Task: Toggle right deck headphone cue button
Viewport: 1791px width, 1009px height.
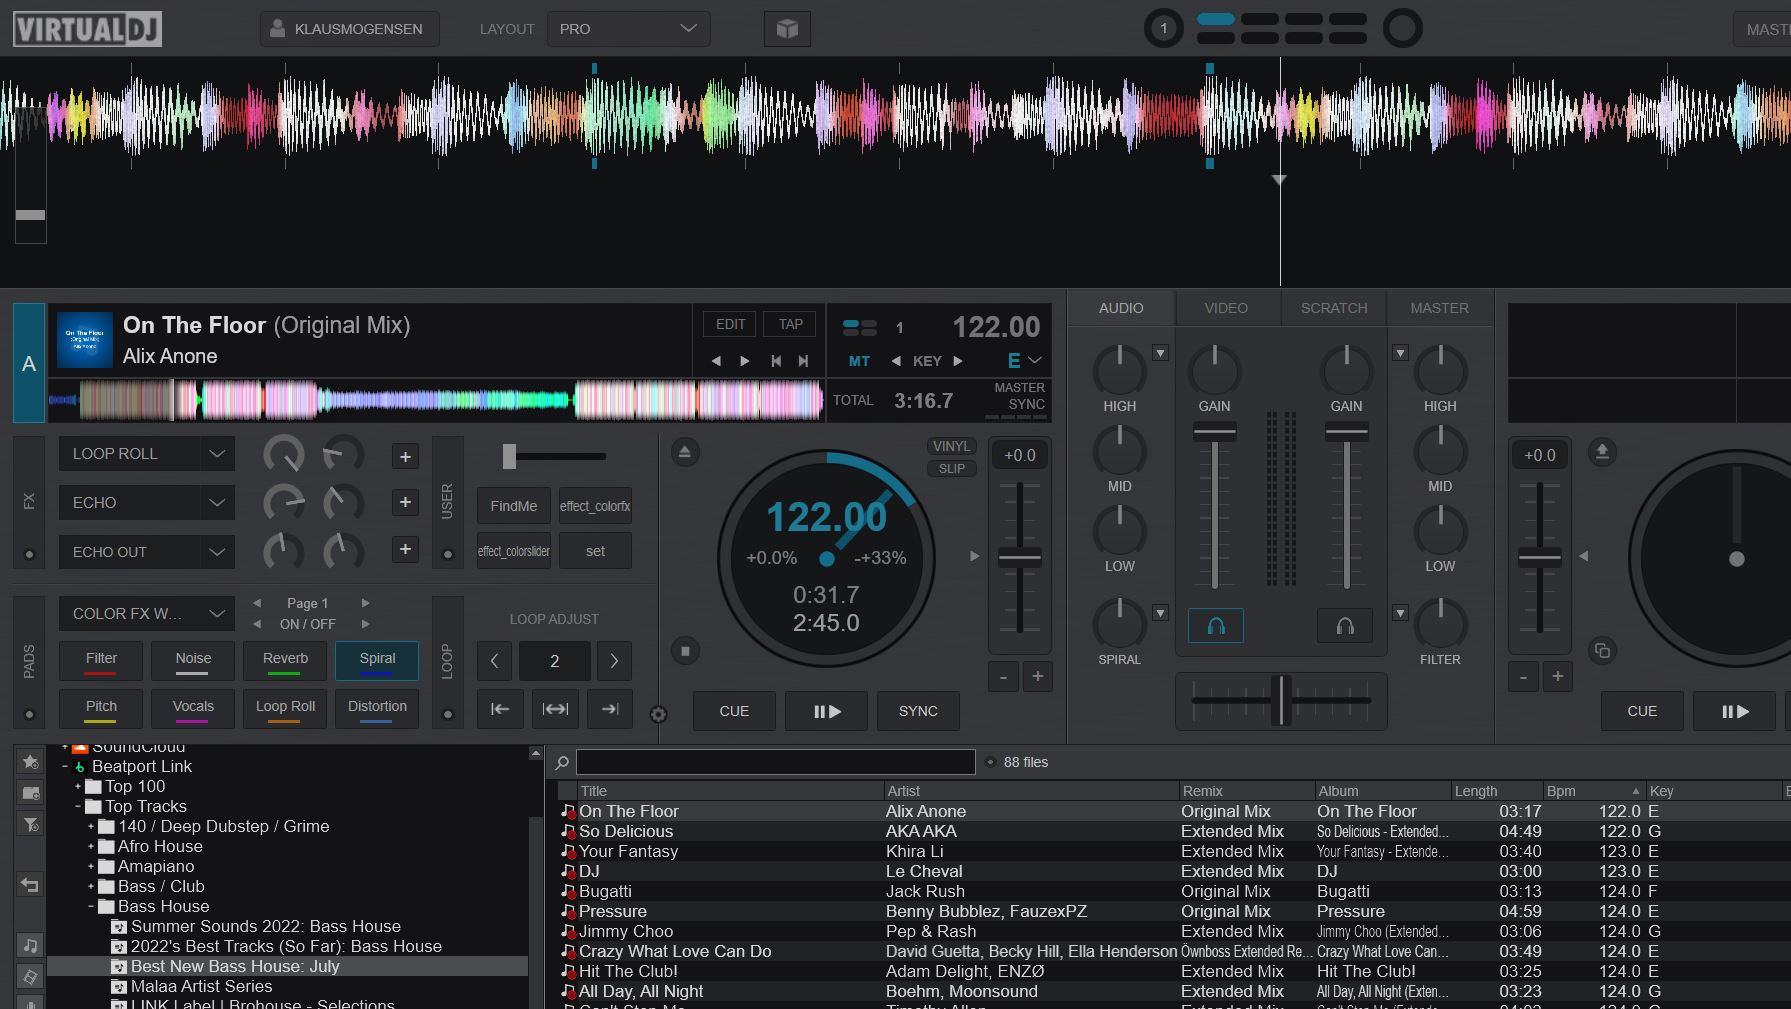Action: coord(1345,626)
